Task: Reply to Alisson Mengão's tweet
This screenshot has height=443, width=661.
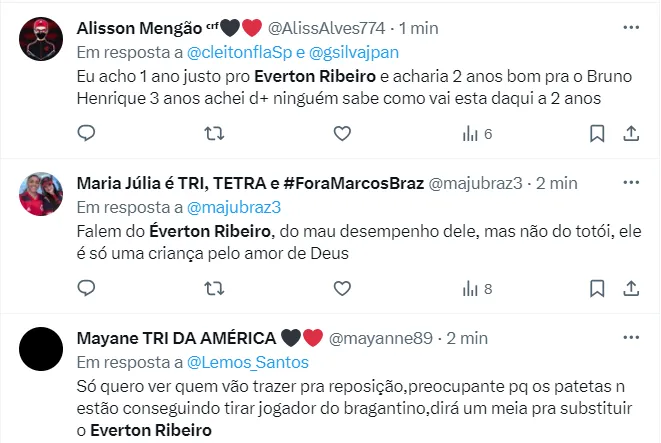Action: (86, 133)
